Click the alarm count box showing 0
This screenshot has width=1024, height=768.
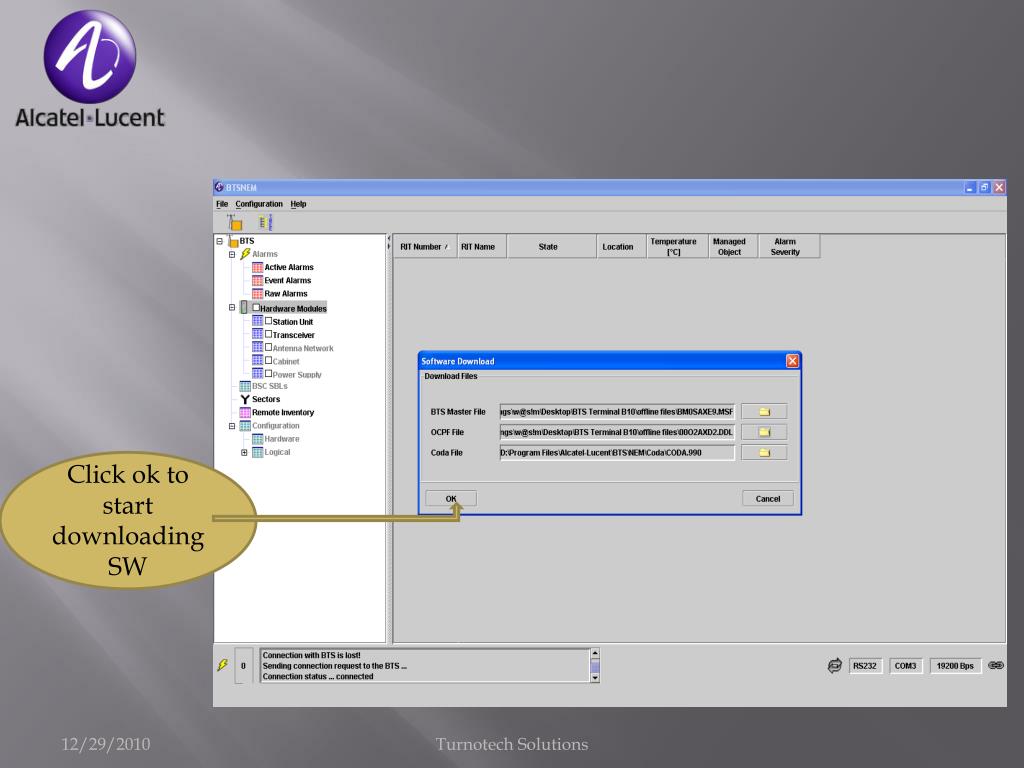tap(243, 665)
